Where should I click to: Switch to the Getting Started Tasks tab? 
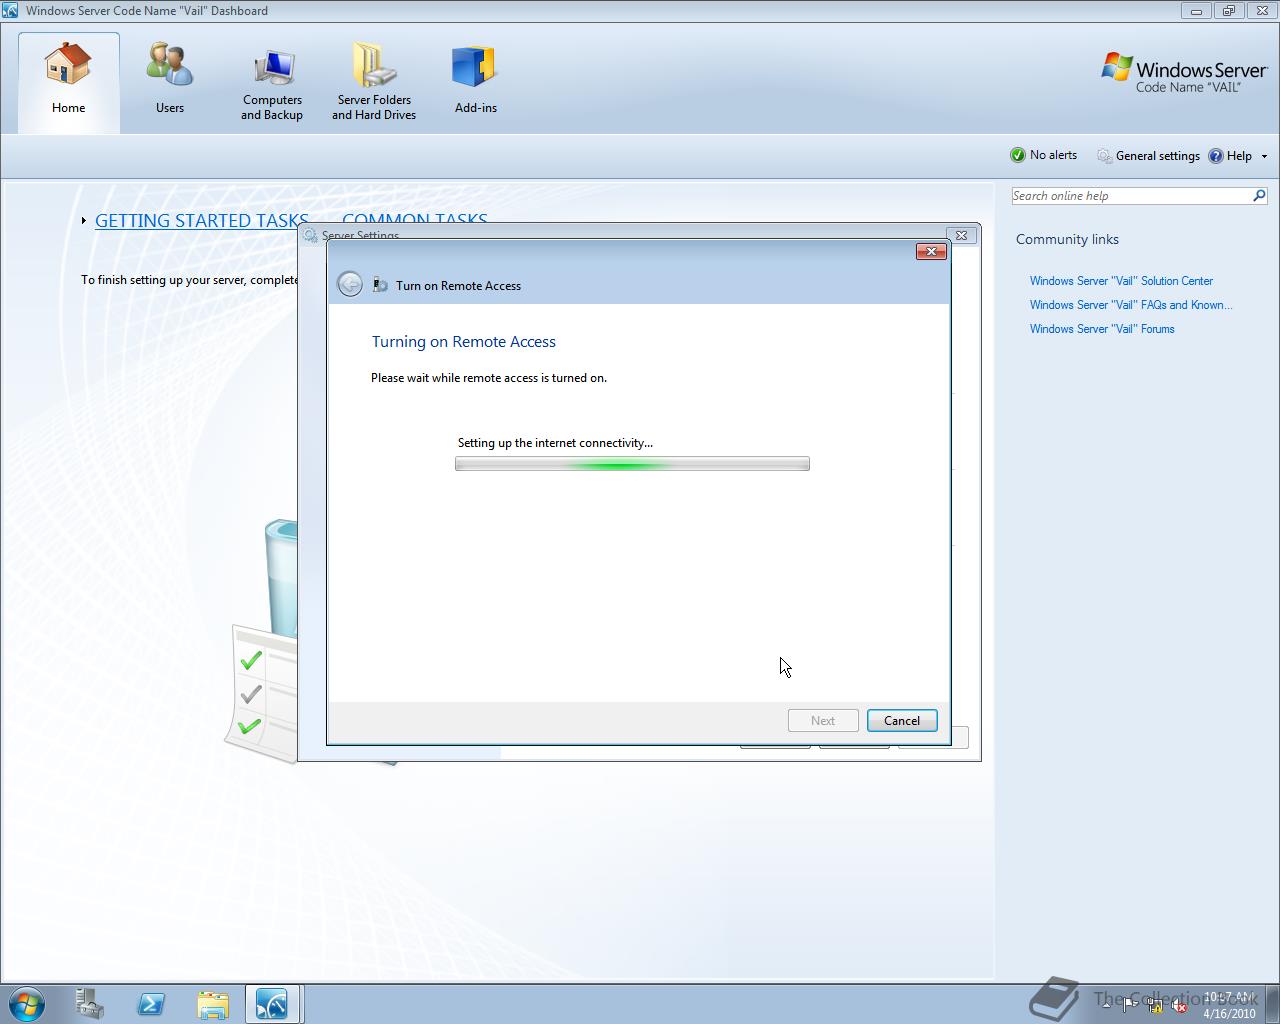[202, 221]
